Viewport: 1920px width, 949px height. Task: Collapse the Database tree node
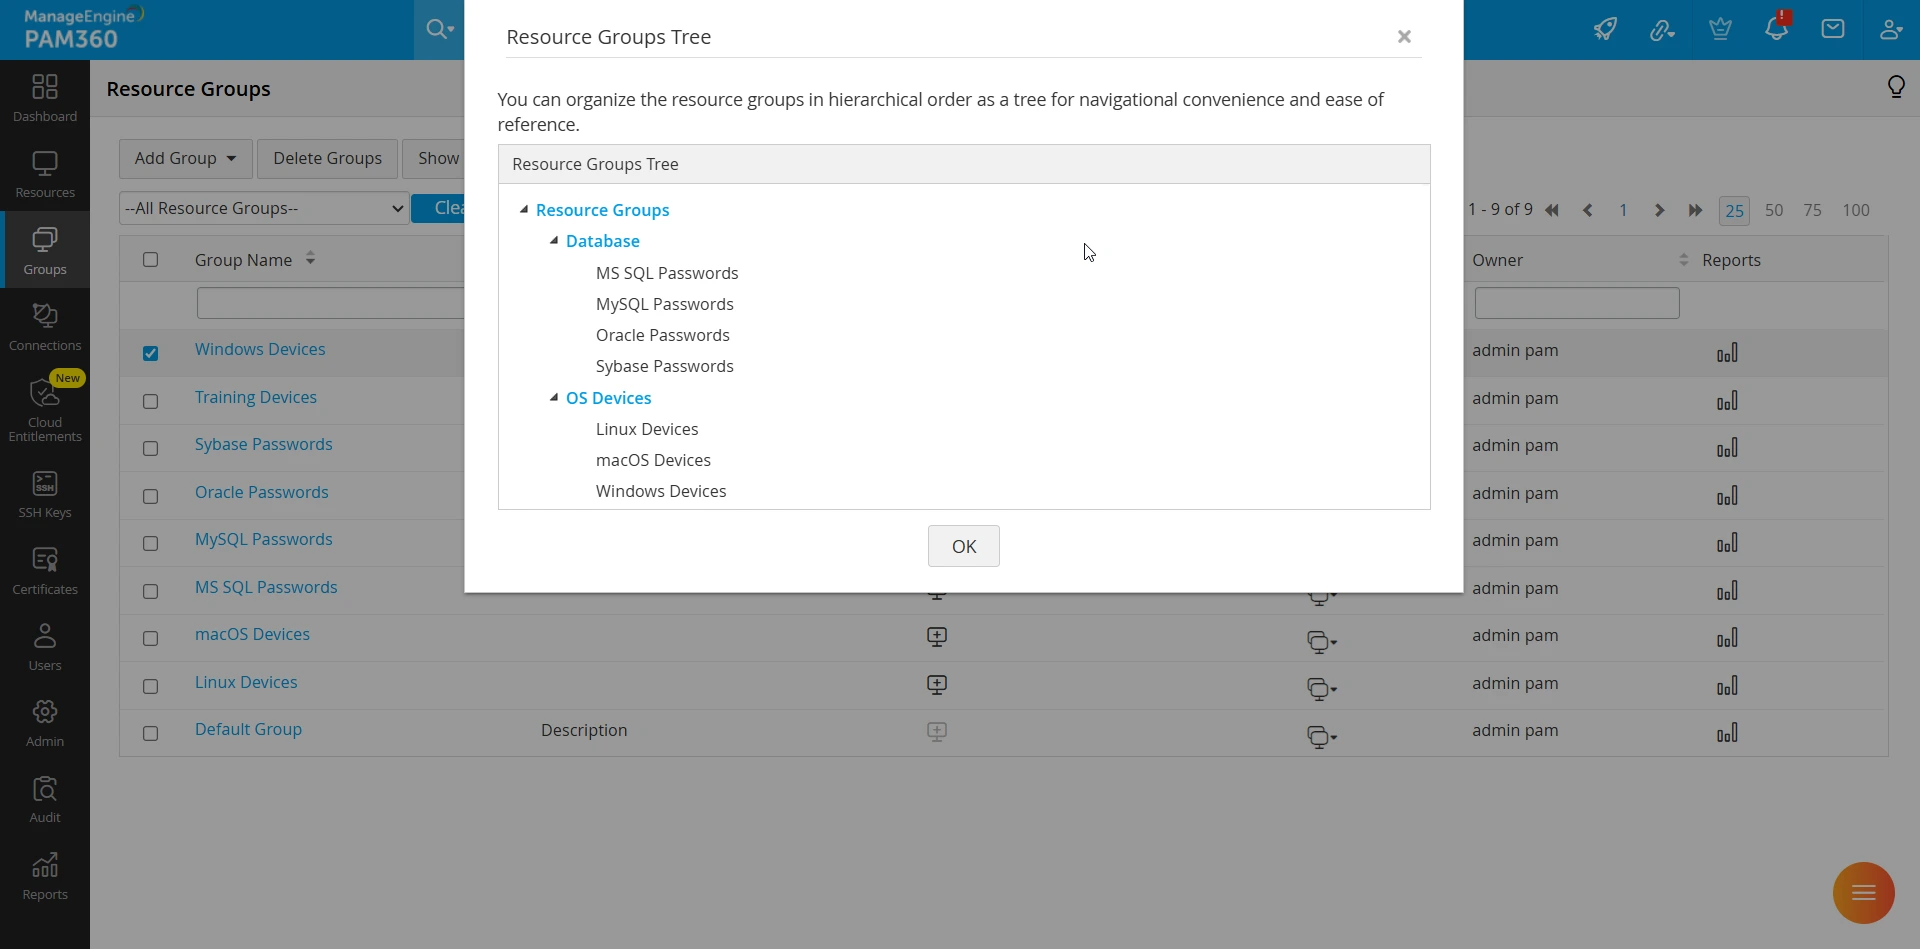(x=554, y=241)
